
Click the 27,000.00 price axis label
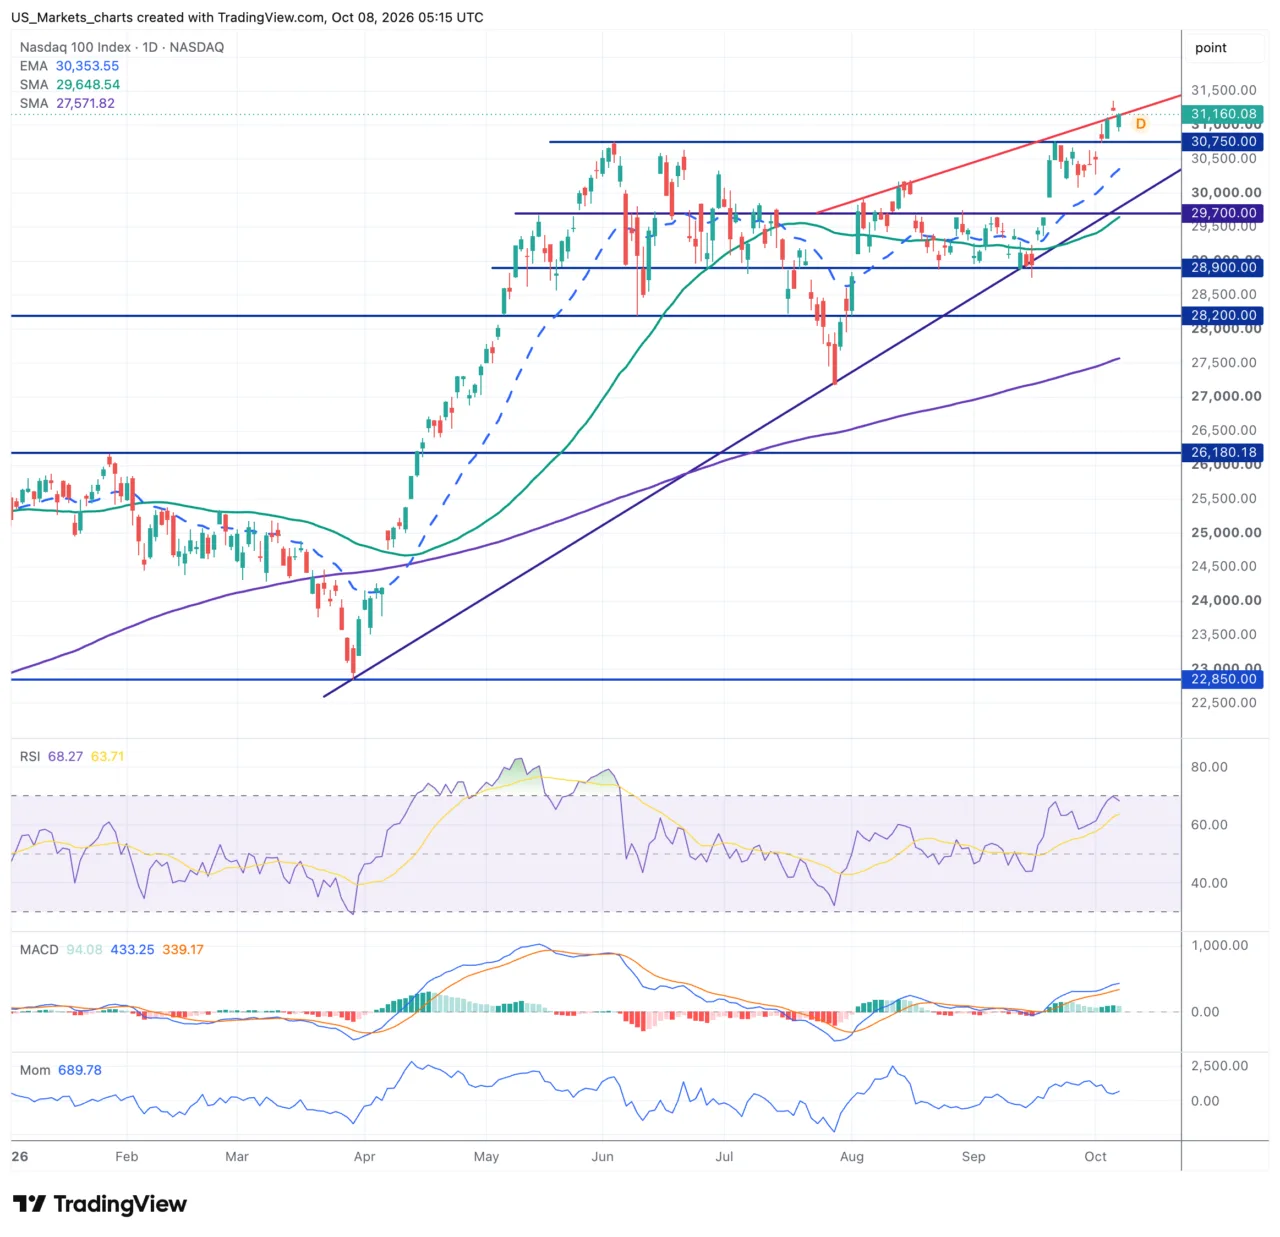(1226, 396)
